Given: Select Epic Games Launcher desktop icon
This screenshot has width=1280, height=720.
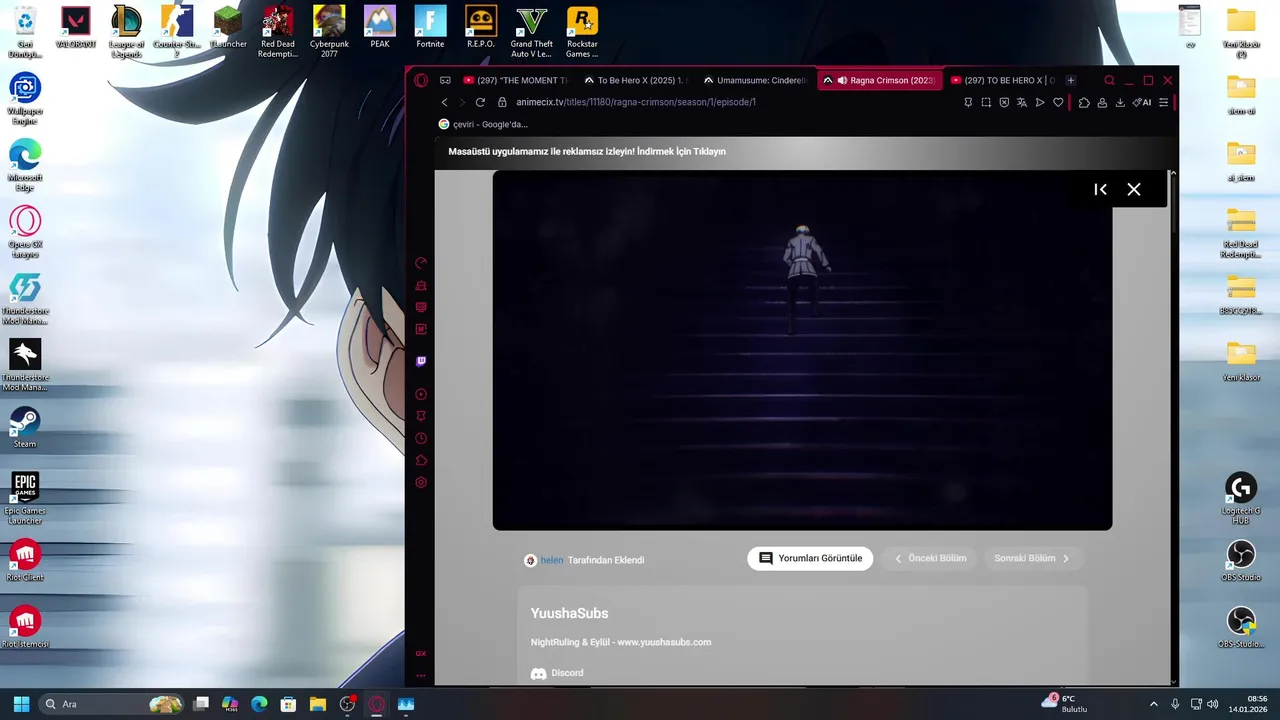Looking at the screenshot, I should pyautogui.click(x=25, y=498).
